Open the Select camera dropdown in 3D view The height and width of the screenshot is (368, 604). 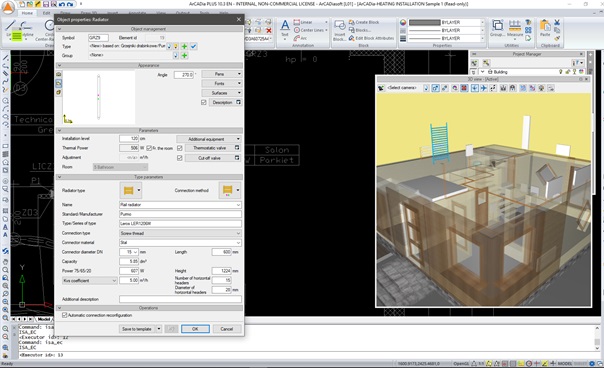tap(403, 88)
